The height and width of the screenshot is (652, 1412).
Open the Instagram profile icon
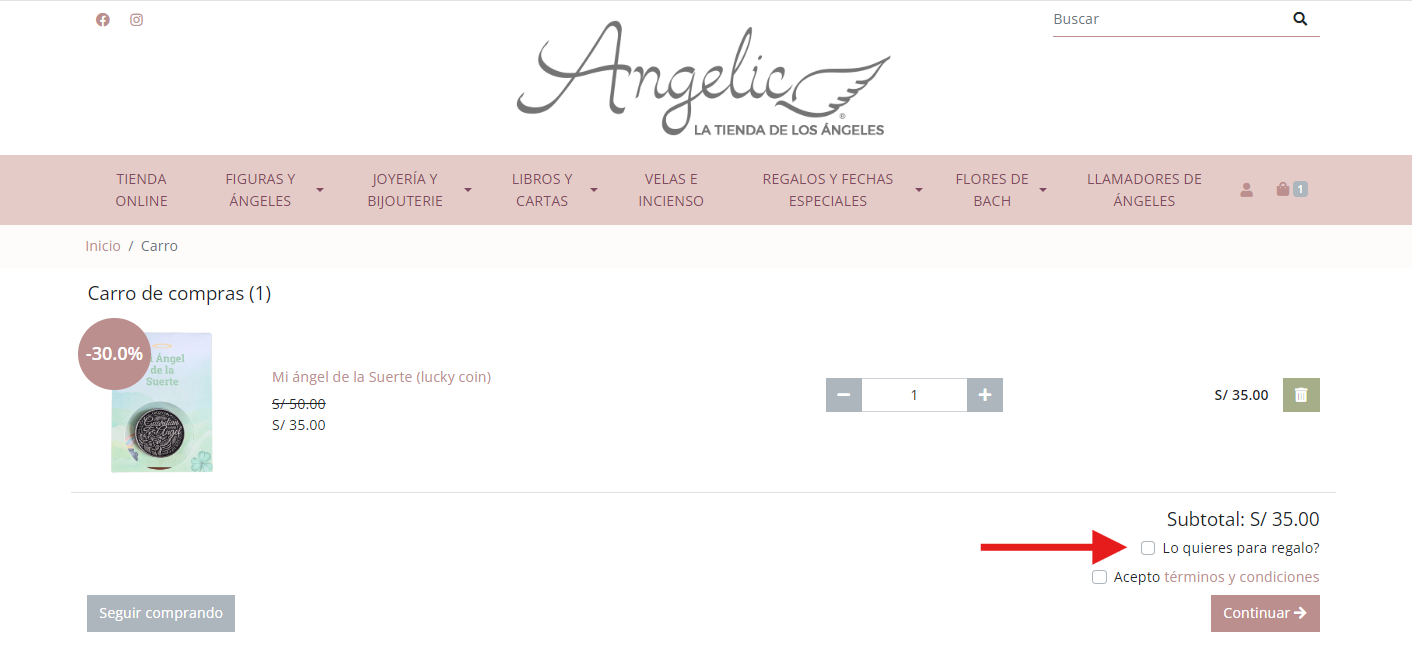[x=136, y=19]
